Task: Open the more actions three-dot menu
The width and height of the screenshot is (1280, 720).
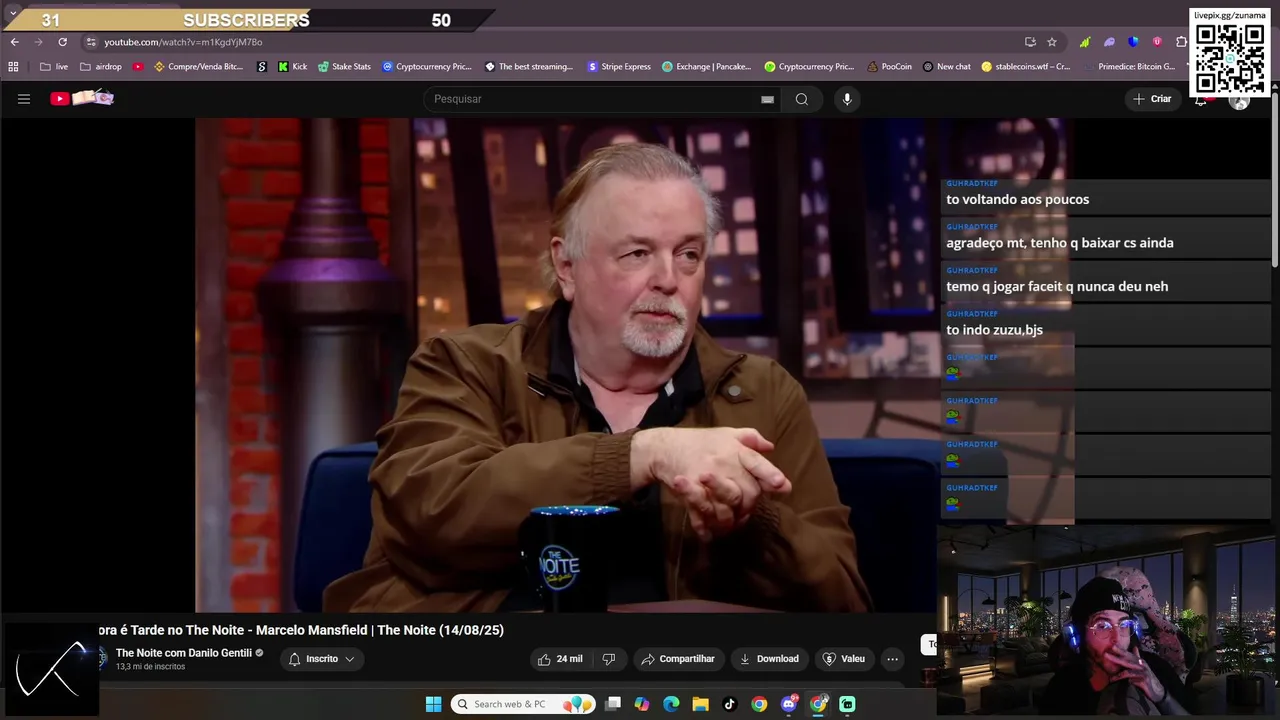Action: tap(892, 659)
